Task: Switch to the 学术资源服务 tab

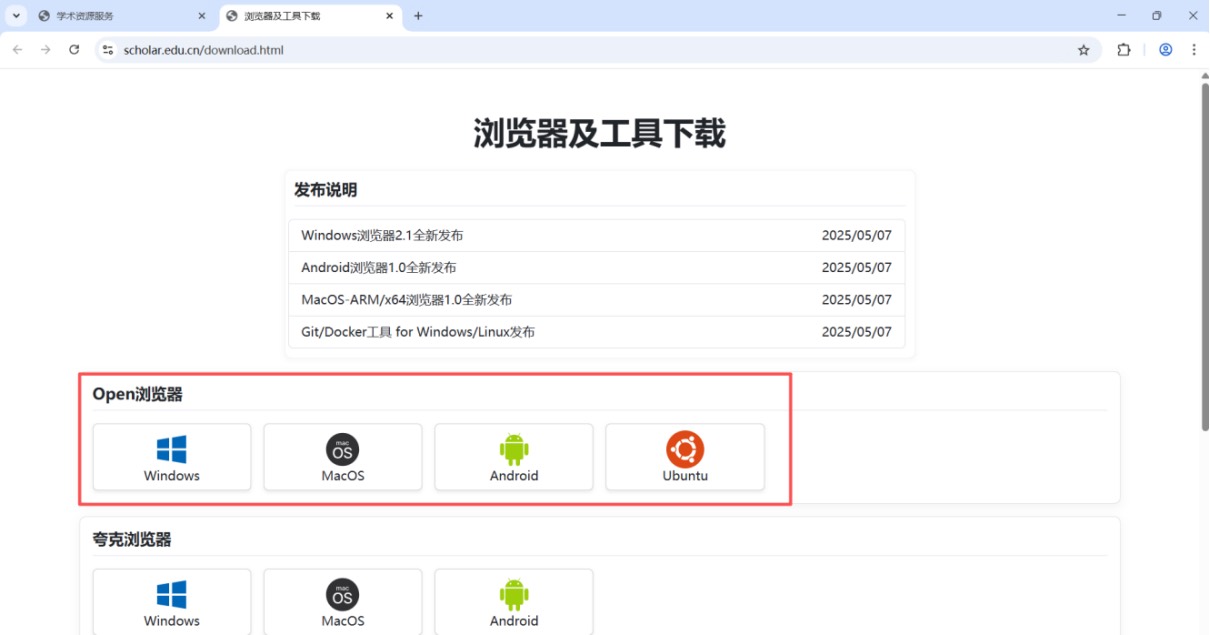Action: pos(122,16)
